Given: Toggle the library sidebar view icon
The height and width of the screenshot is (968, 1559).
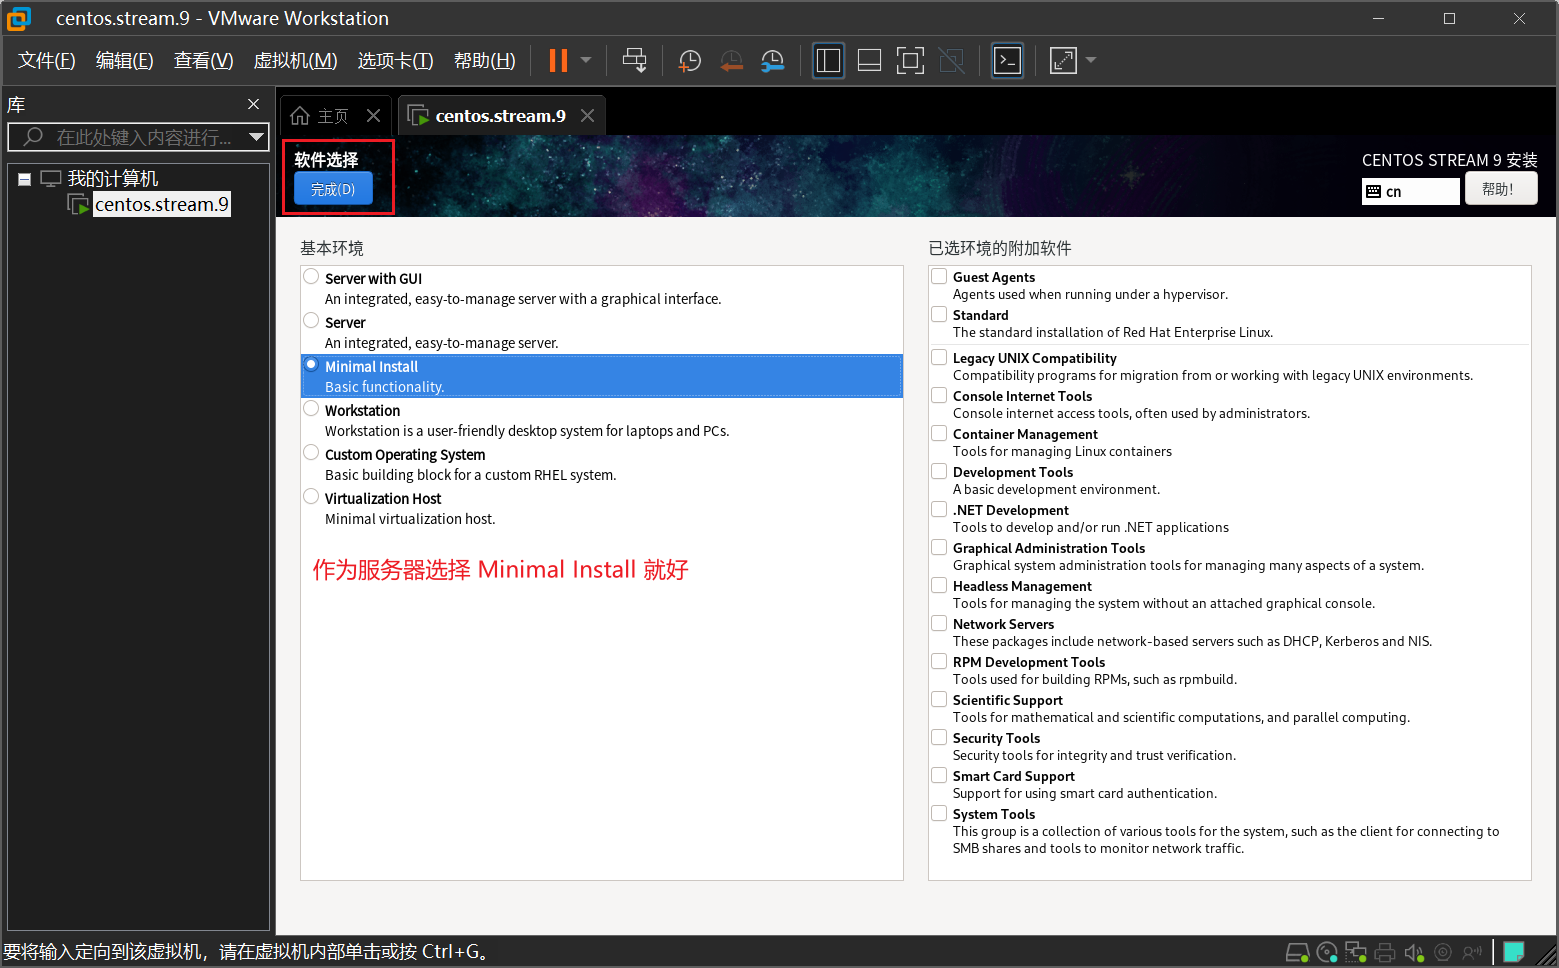Looking at the screenshot, I should coord(828,60).
